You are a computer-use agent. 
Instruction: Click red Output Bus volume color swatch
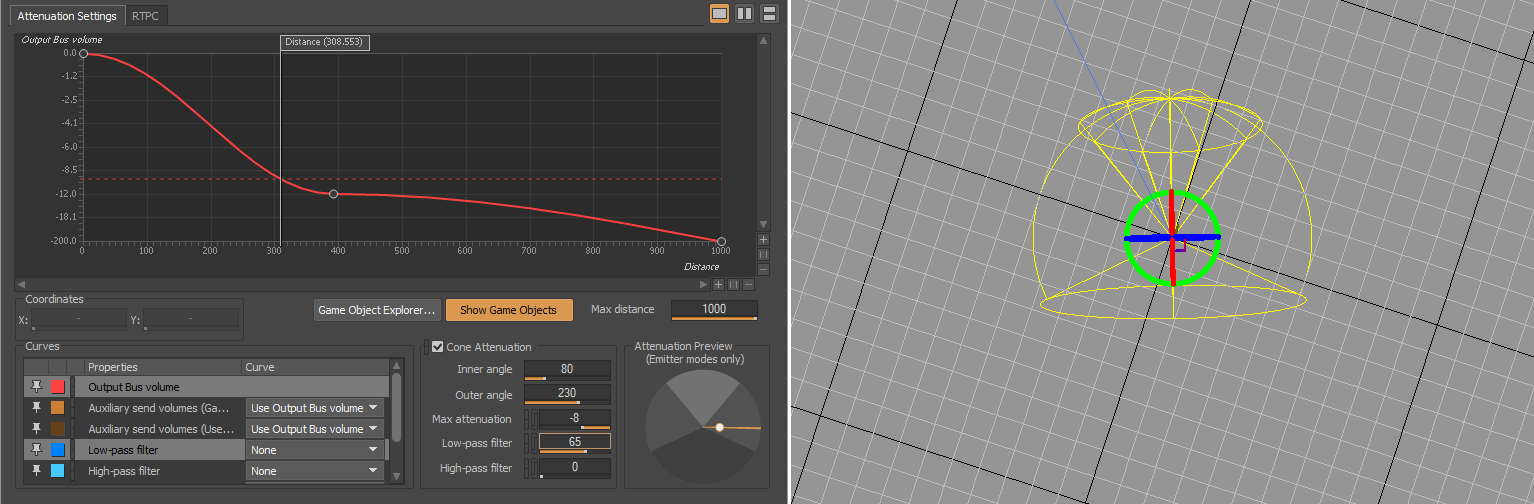(x=58, y=386)
